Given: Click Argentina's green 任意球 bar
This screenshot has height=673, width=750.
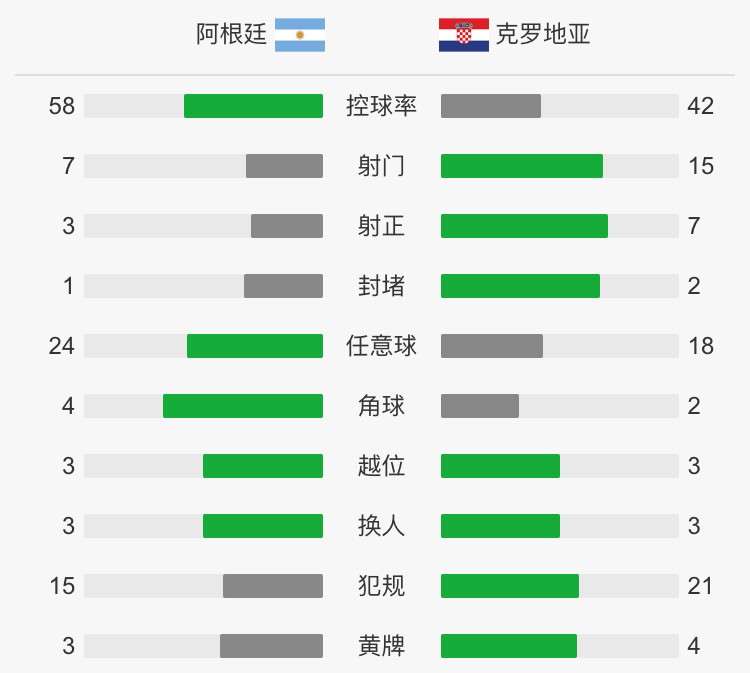Looking at the screenshot, I should (x=255, y=346).
